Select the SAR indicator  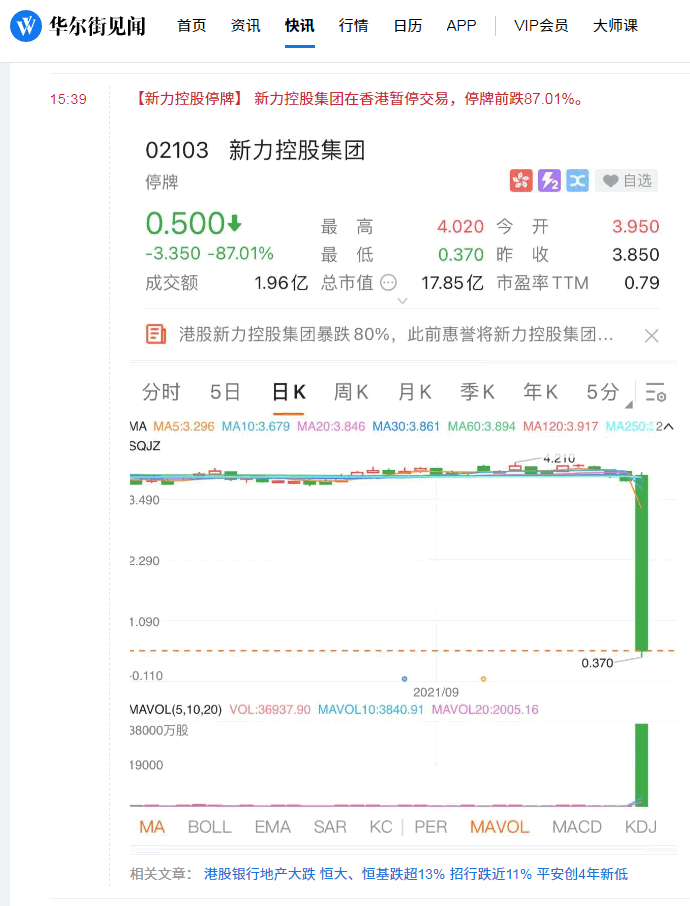click(330, 827)
